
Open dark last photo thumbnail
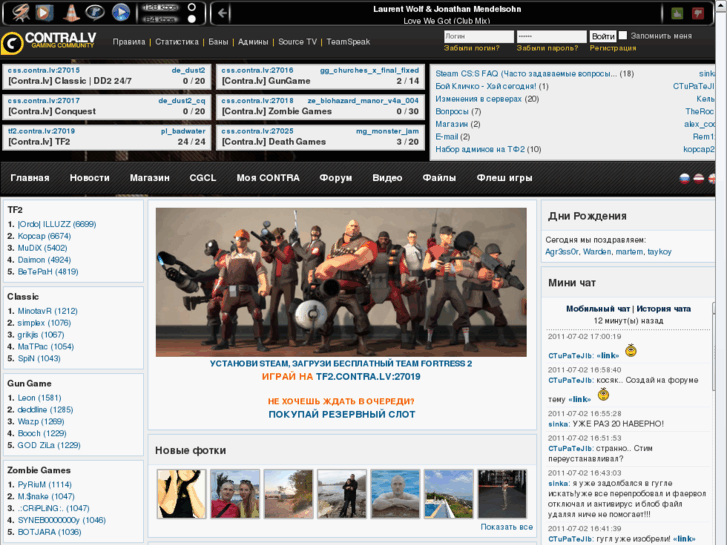502,494
